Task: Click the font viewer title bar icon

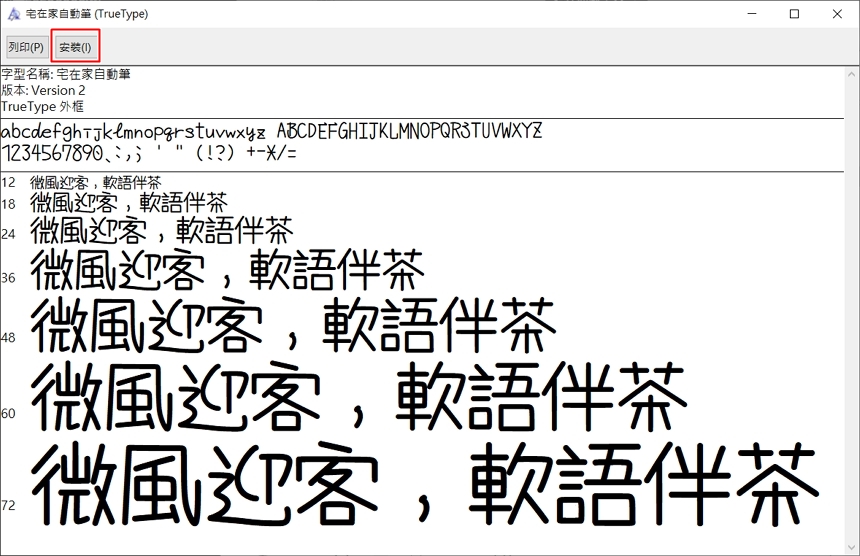Action: tap(13, 14)
